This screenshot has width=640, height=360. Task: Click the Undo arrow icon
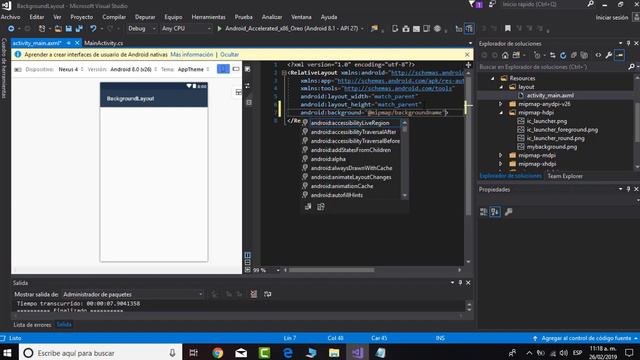[93, 29]
